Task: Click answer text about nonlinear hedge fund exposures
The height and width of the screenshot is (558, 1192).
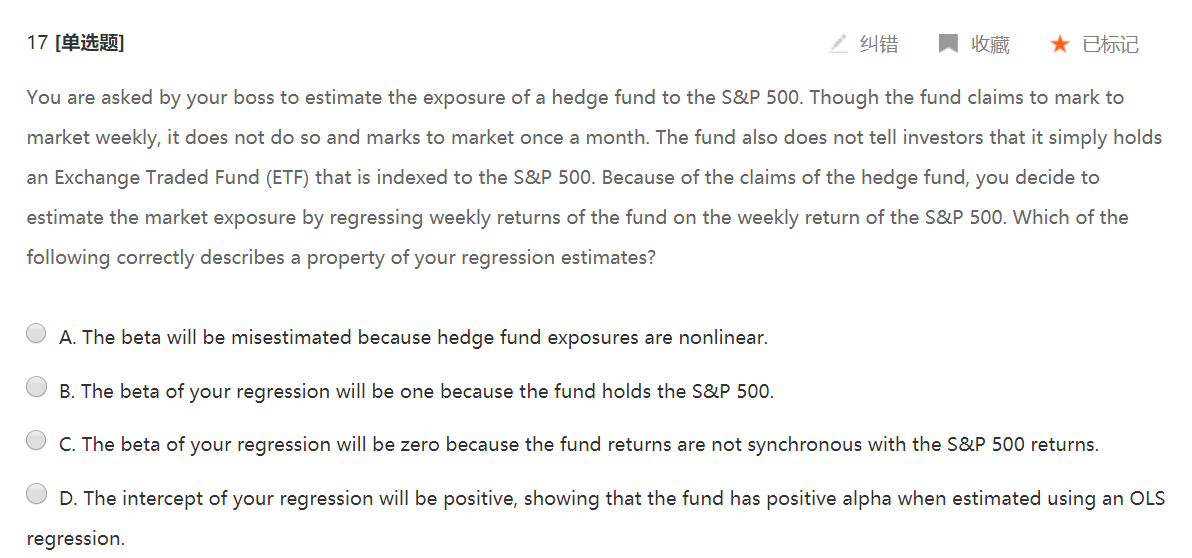Action: click(413, 338)
